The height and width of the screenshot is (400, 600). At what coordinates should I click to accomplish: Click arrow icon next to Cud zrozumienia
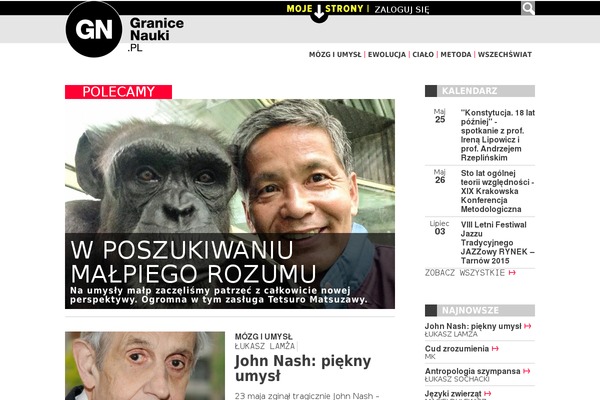pyautogui.click(x=495, y=349)
